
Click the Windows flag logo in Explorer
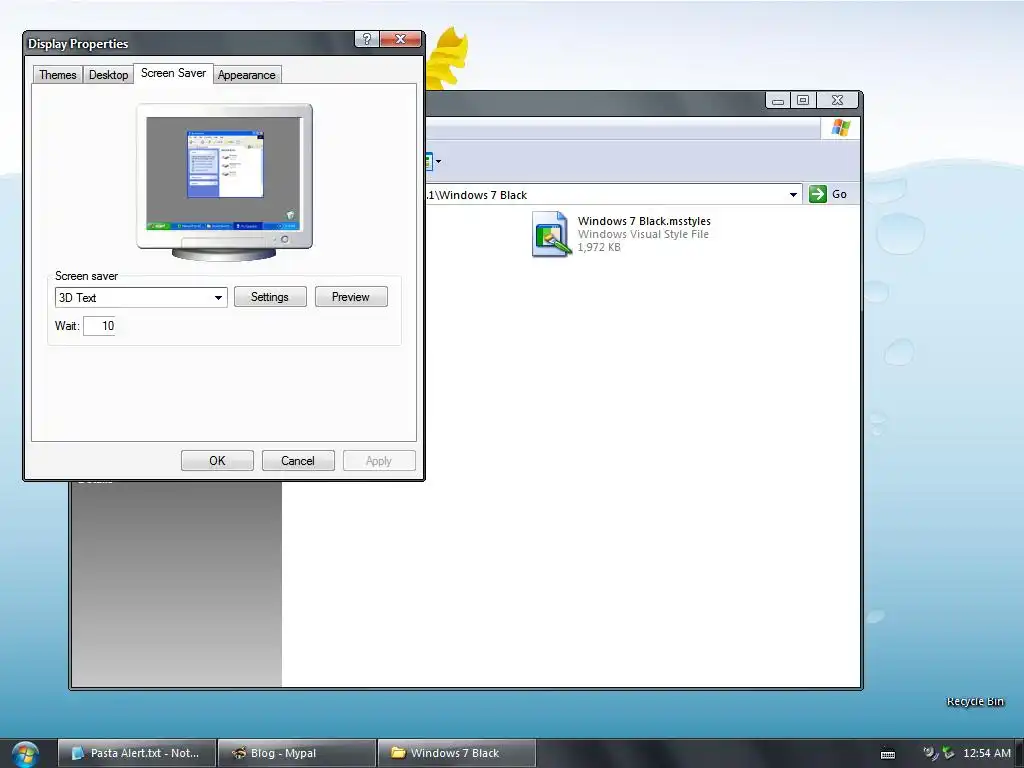click(x=840, y=128)
